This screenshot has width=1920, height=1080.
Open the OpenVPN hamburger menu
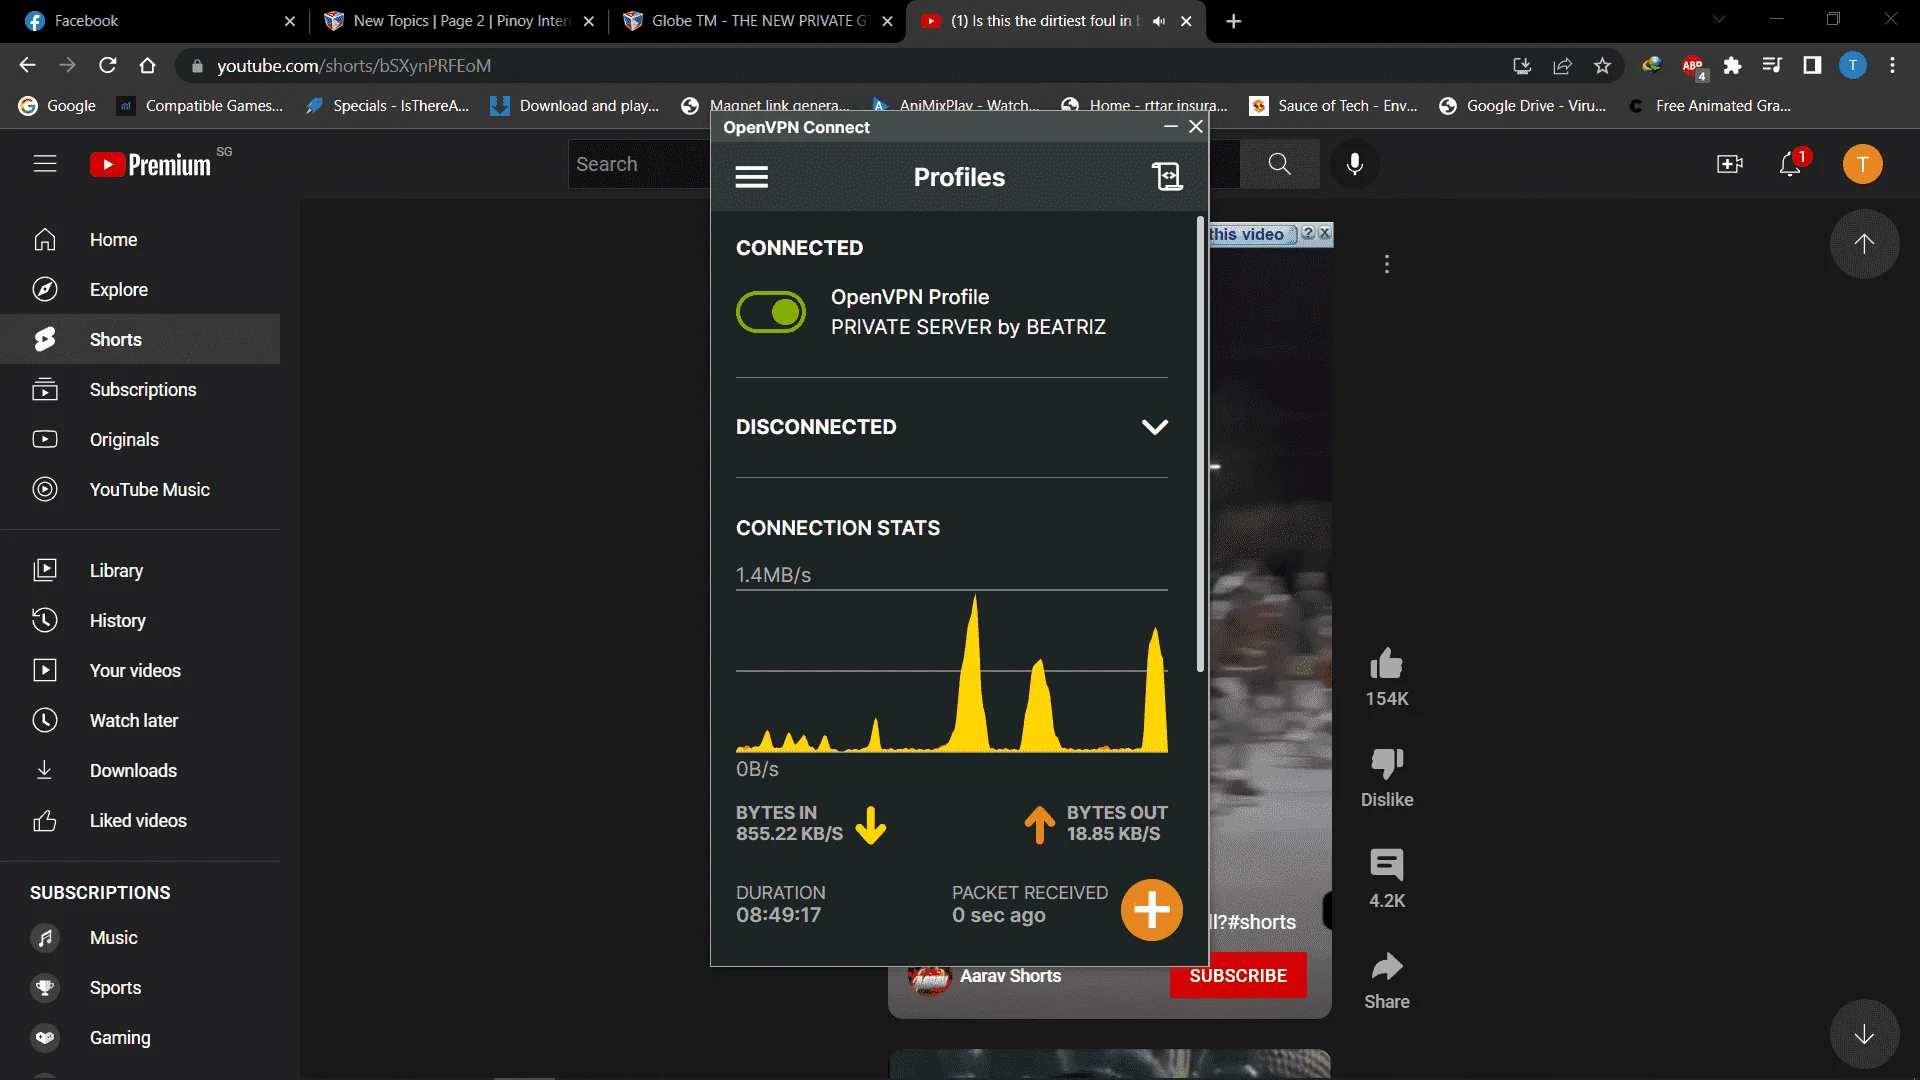pyautogui.click(x=751, y=177)
